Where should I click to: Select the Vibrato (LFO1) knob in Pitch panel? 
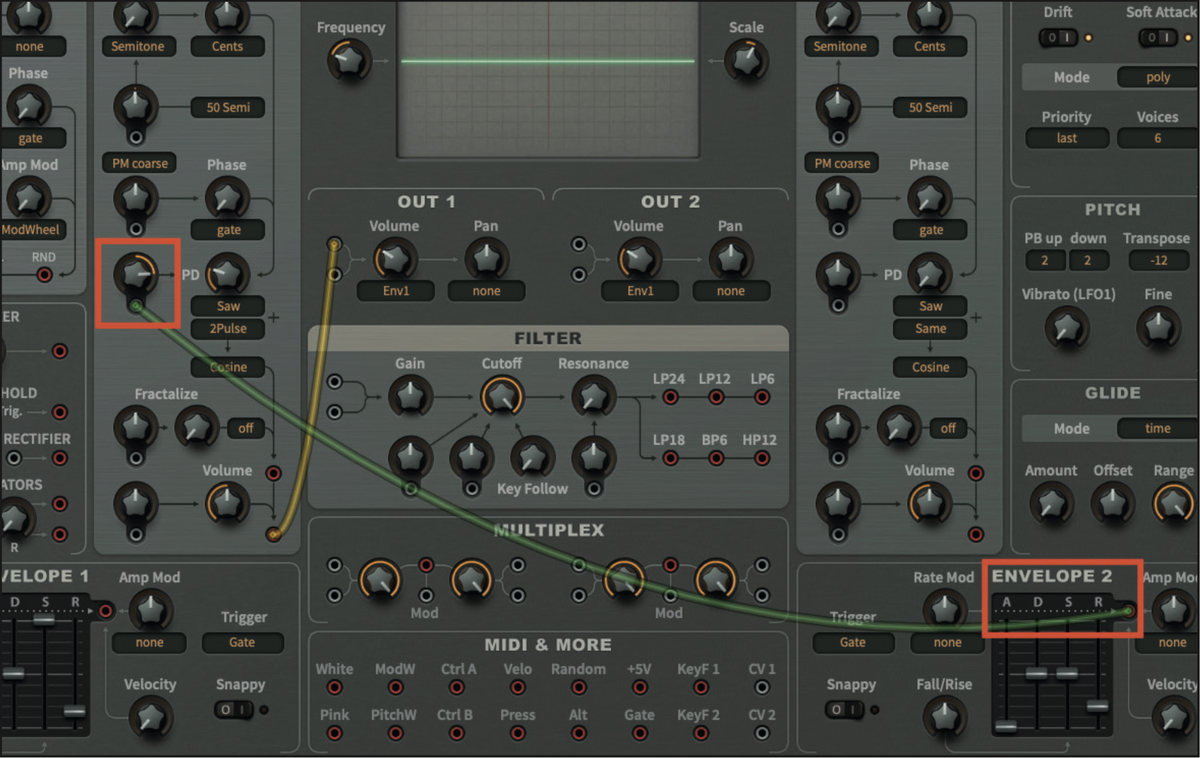pyautogui.click(x=1067, y=327)
